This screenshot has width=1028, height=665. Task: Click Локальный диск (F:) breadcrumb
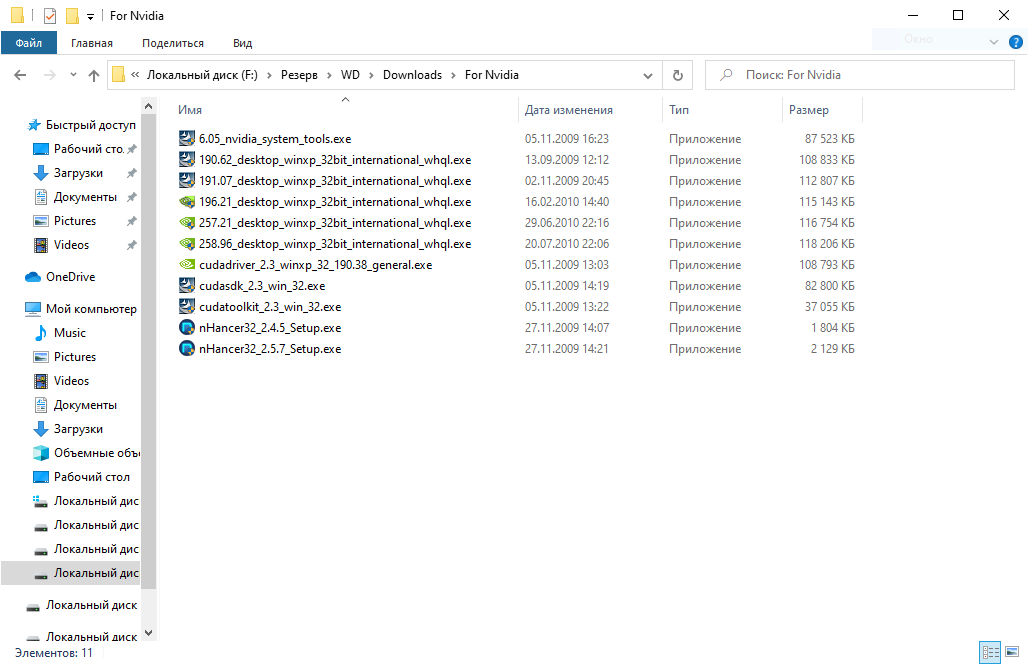coord(202,75)
